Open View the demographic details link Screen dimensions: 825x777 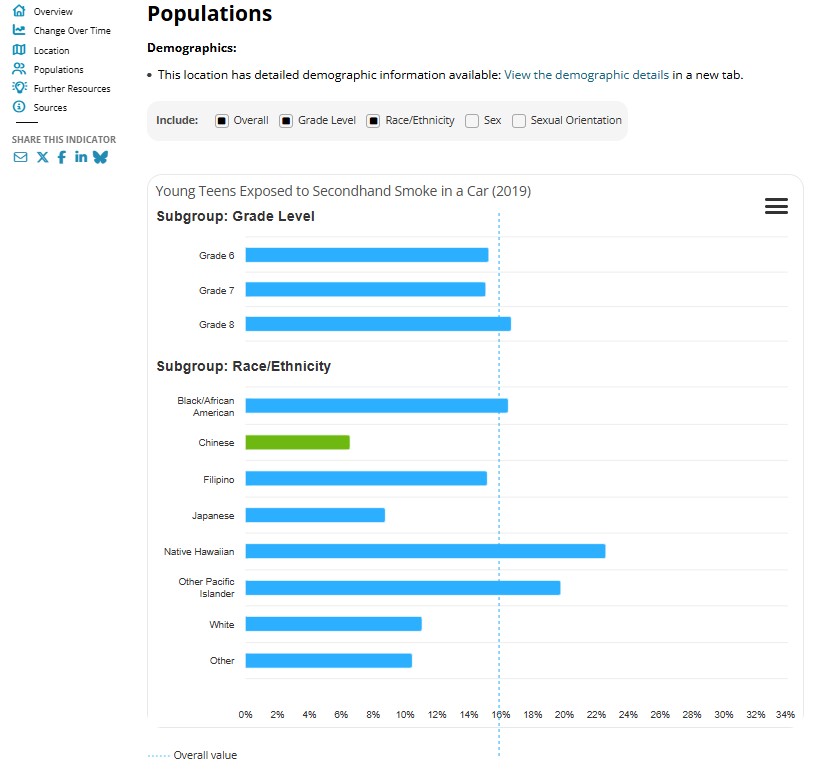click(586, 75)
